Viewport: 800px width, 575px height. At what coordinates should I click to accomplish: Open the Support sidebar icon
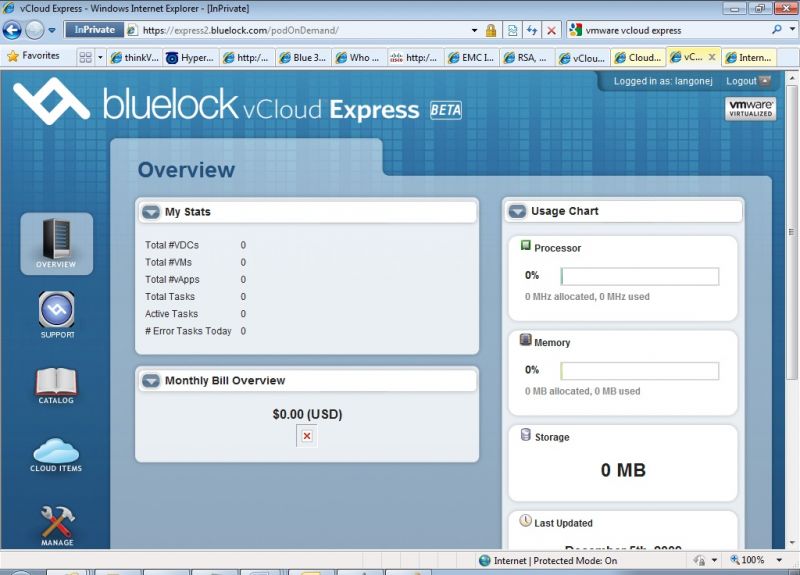[x=57, y=315]
